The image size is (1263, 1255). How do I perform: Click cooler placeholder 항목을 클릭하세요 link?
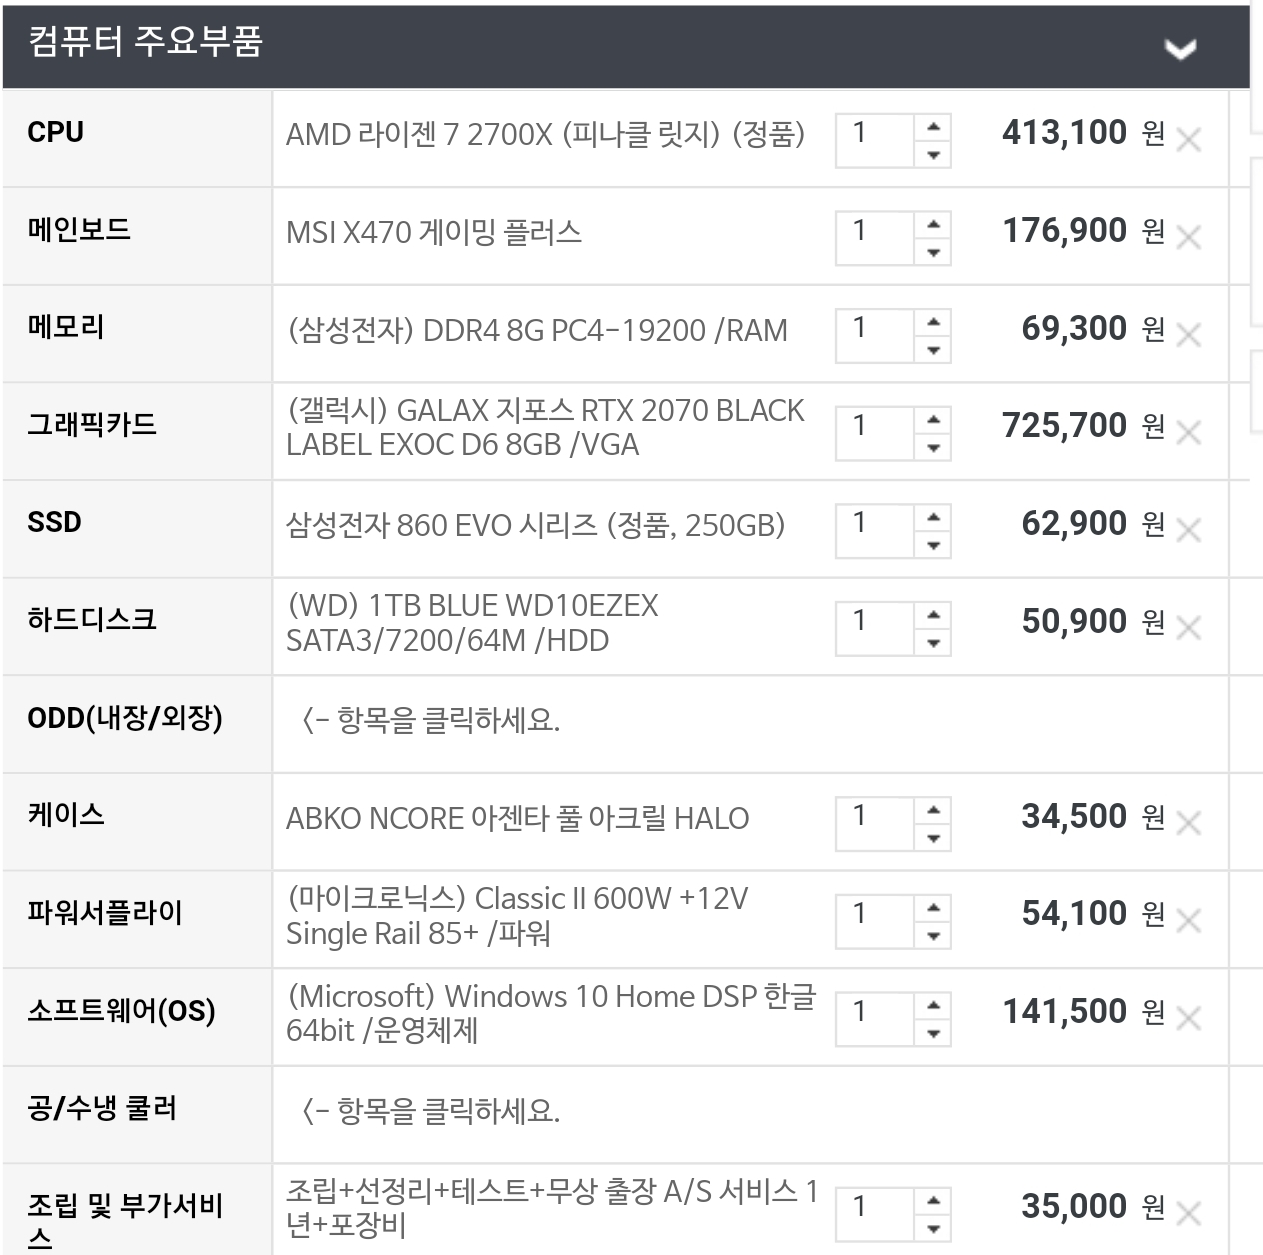(430, 1111)
